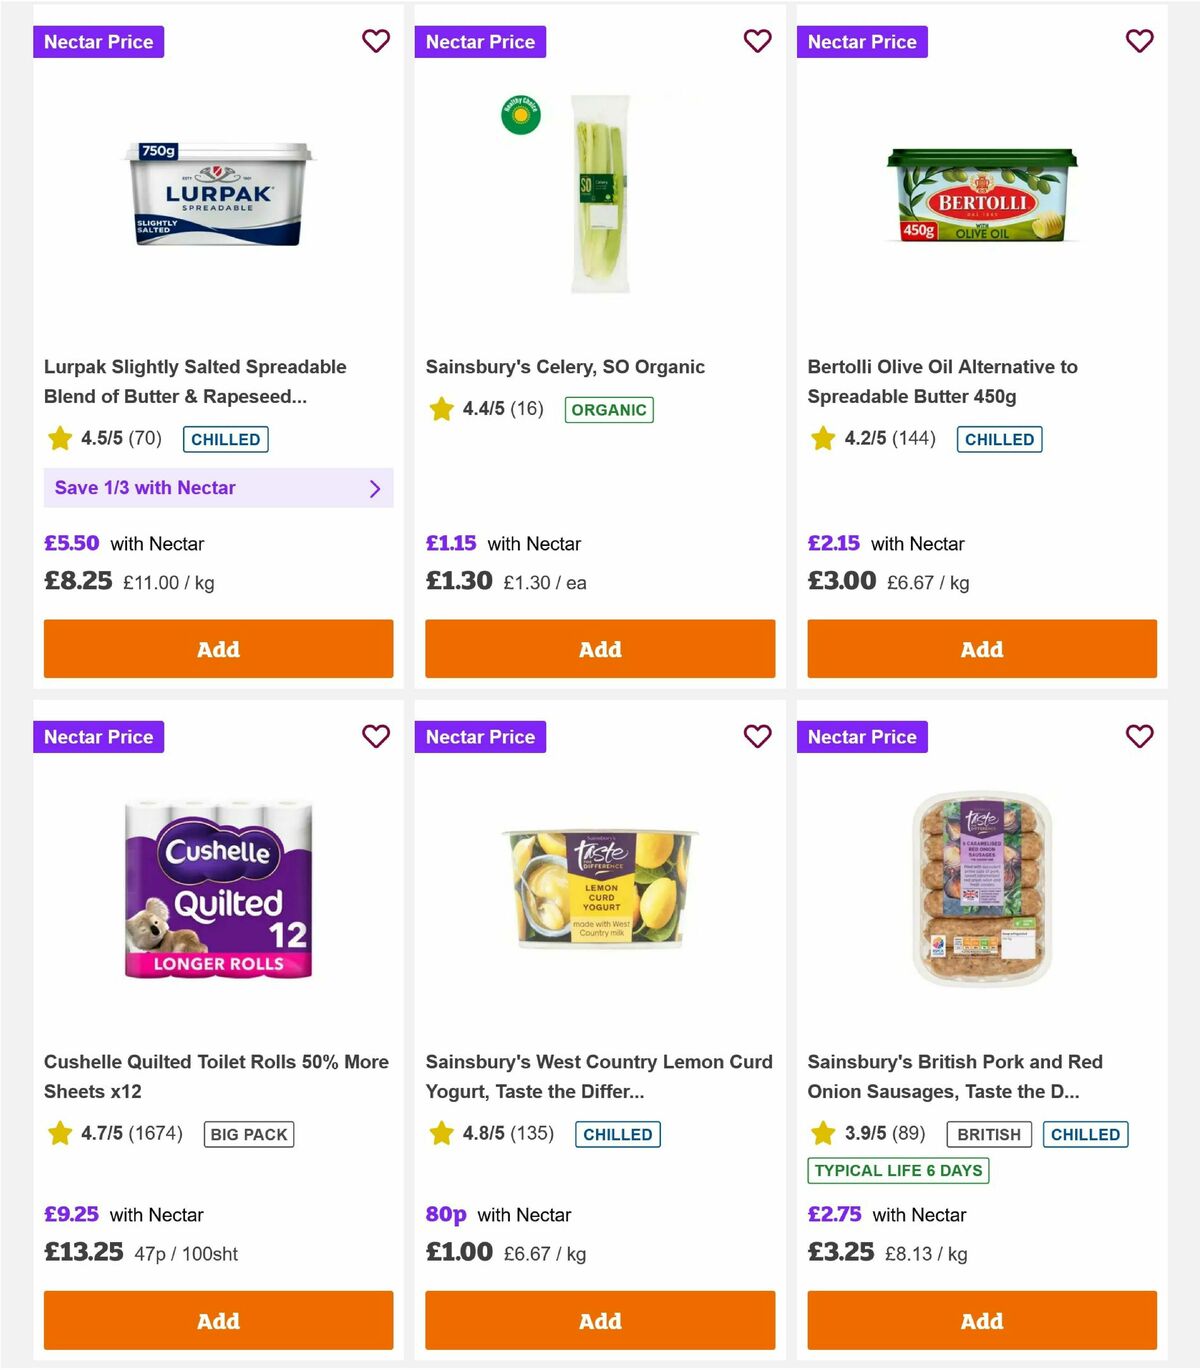Expand the TYPICAL LIFE 6 DAYS label
The height and width of the screenshot is (1370, 1200).
pos(897,1170)
